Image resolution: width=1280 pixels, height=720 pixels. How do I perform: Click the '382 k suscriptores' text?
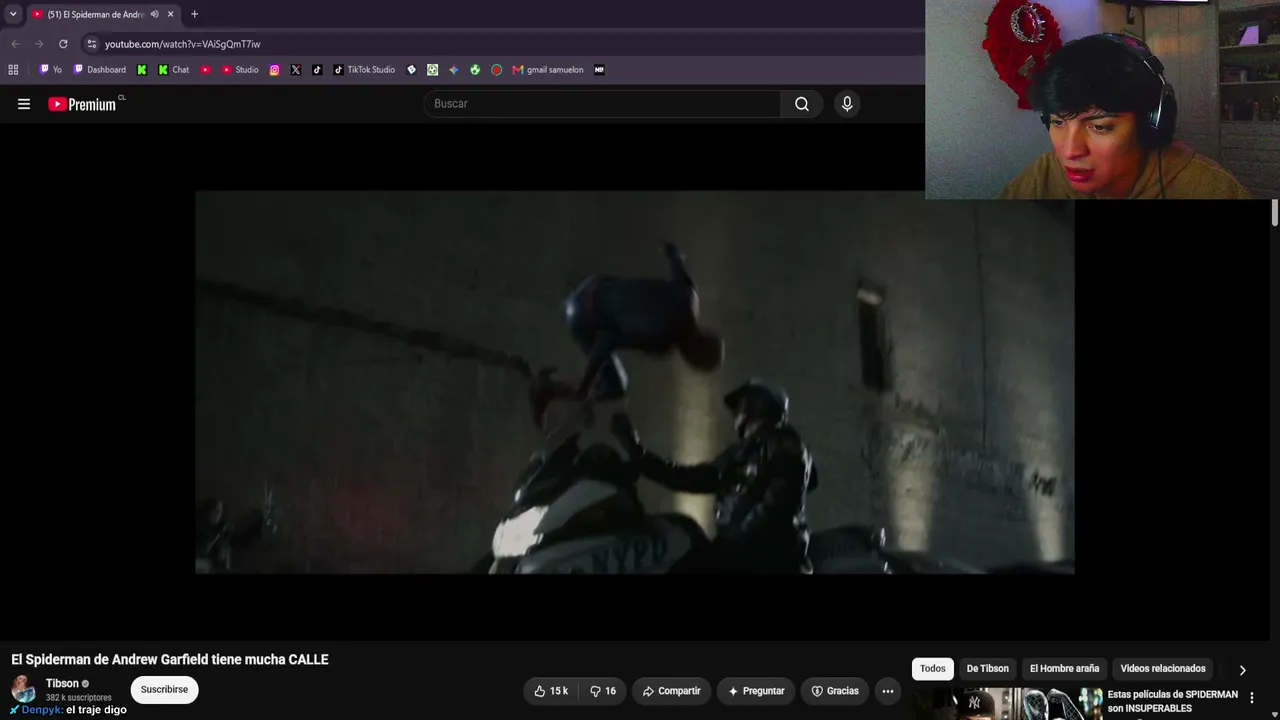(79, 698)
